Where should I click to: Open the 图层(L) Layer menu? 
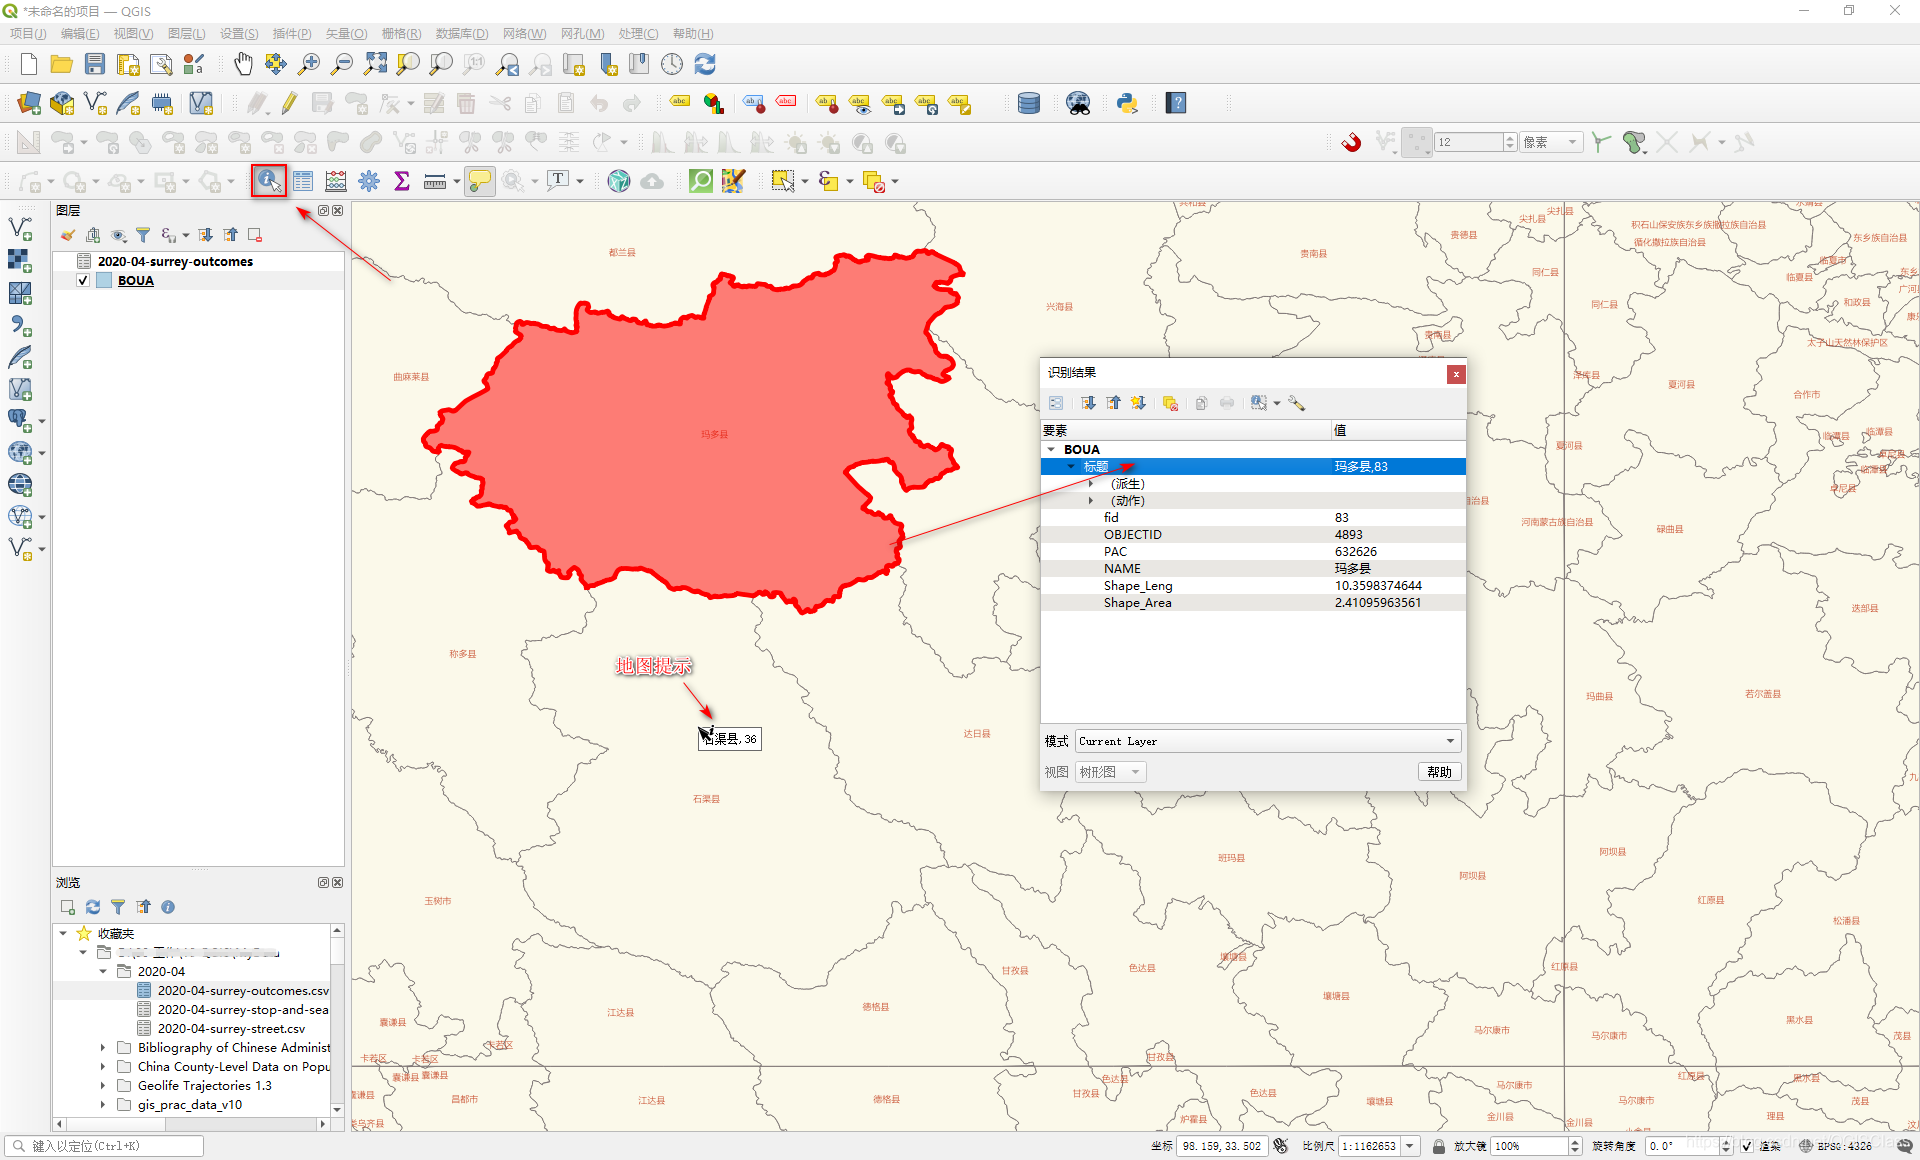coord(186,33)
